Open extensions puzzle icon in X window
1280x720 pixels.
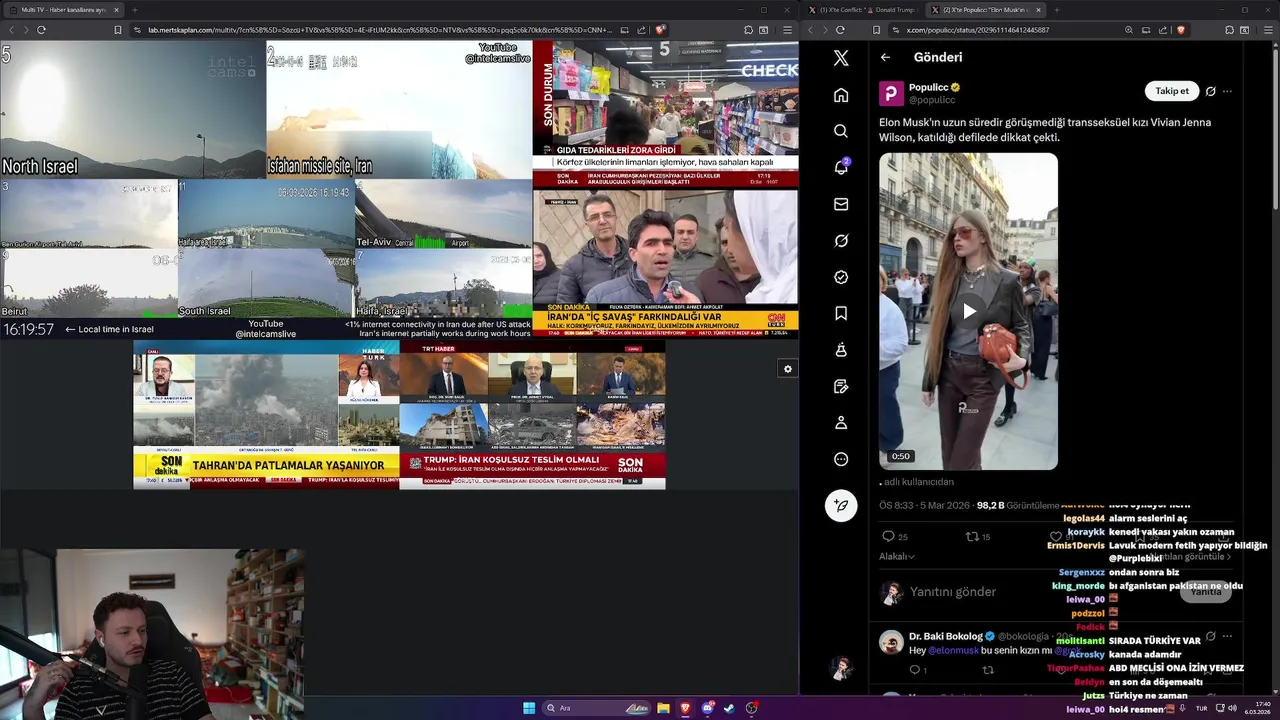point(1230,30)
